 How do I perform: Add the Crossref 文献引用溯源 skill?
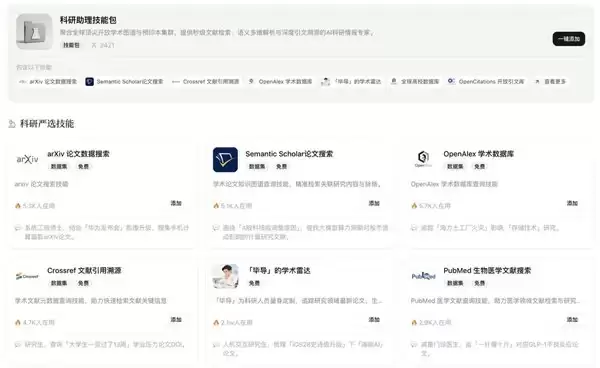click(x=176, y=319)
